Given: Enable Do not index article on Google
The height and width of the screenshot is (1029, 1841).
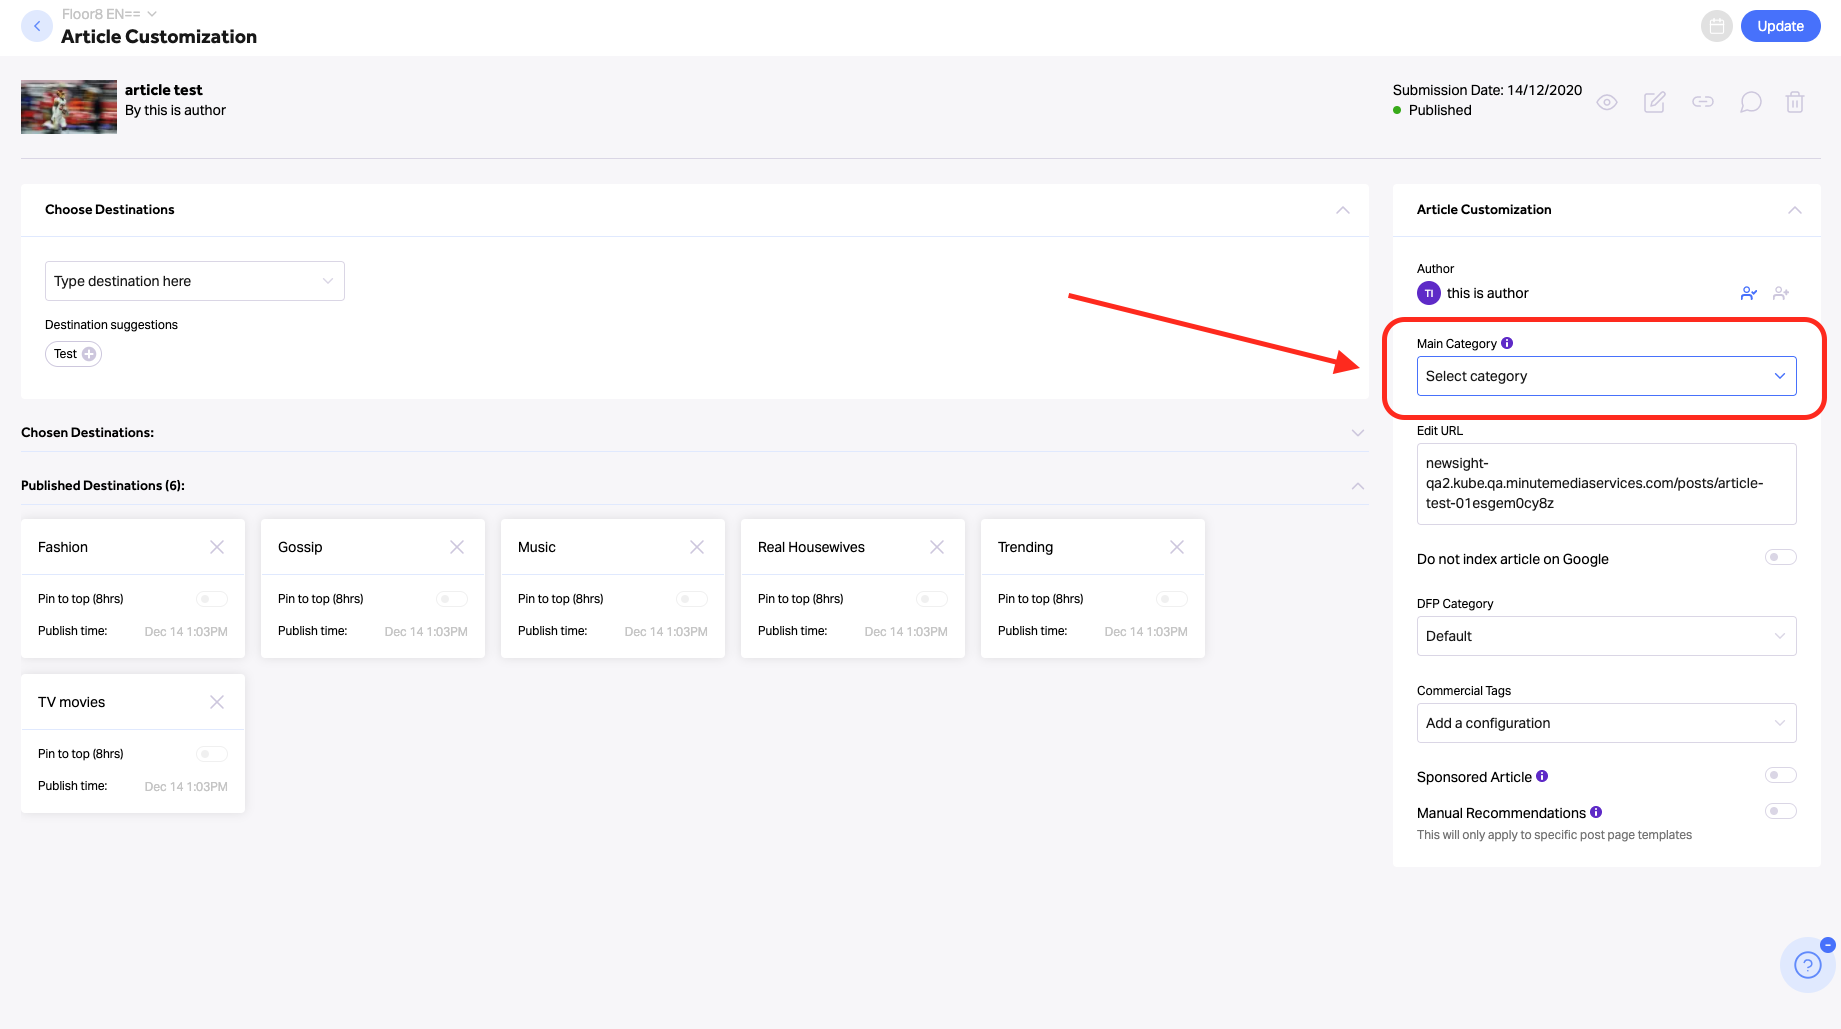Looking at the screenshot, I should click(1781, 557).
